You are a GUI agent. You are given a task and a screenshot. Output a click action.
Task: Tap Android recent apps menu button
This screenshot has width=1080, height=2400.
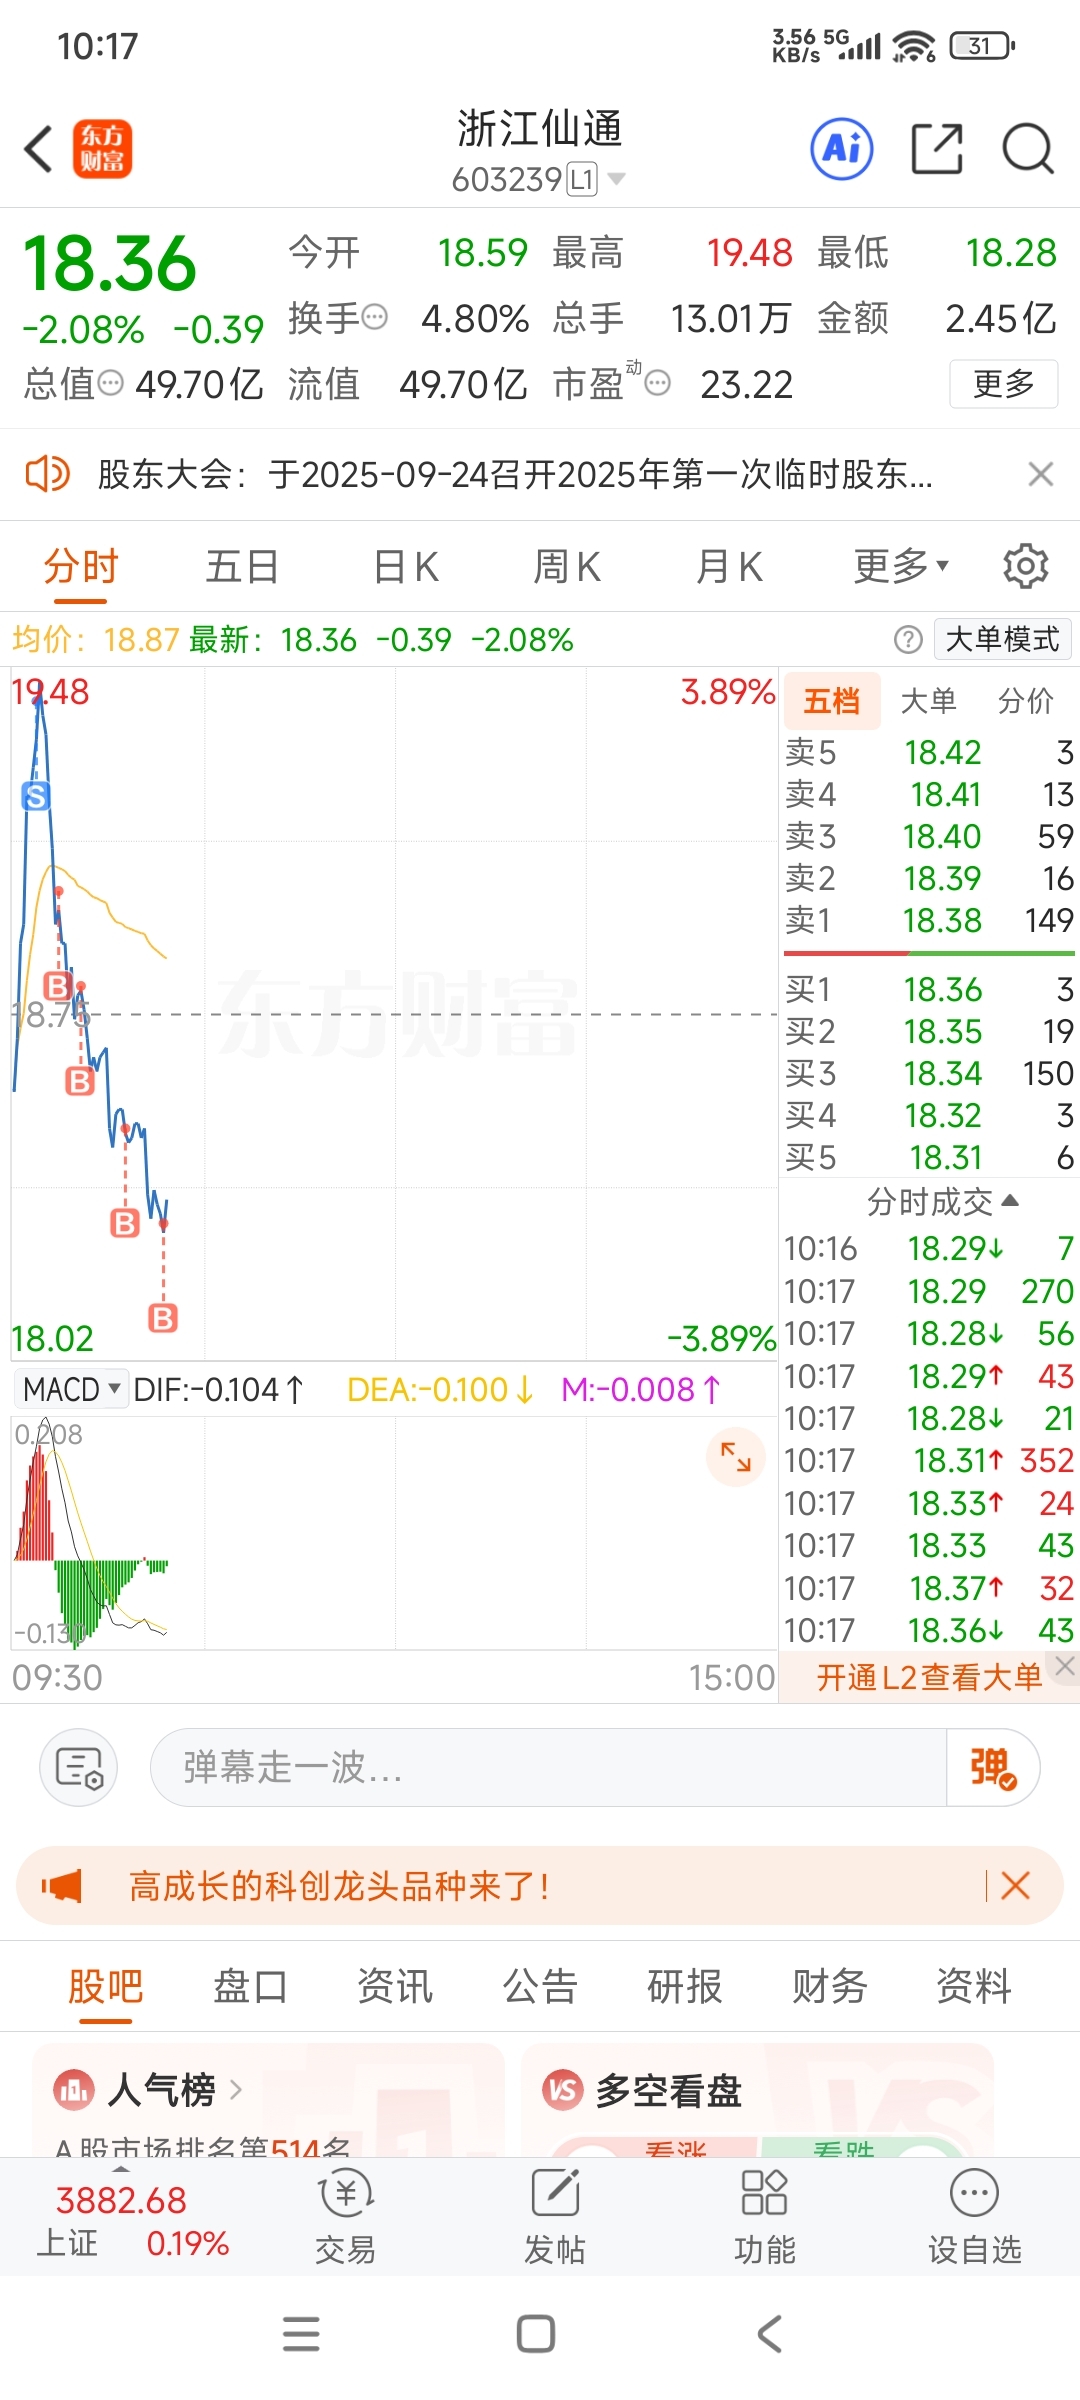pos(301,2334)
